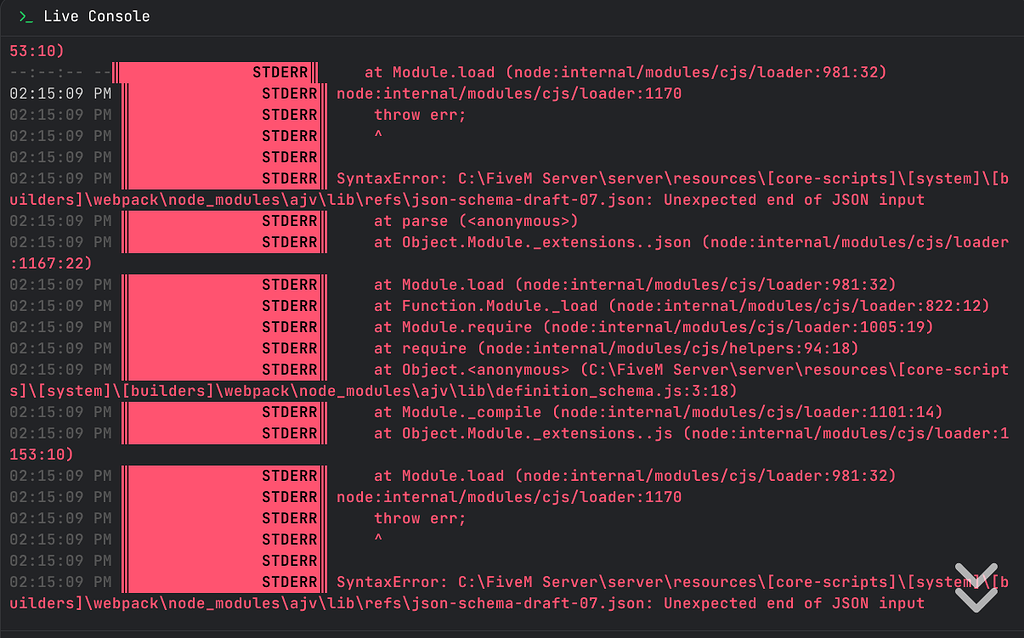Select line "at Object.Module._extensions..json"
Image resolution: width=1024 pixels, height=638 pixels.
(691, 242)
